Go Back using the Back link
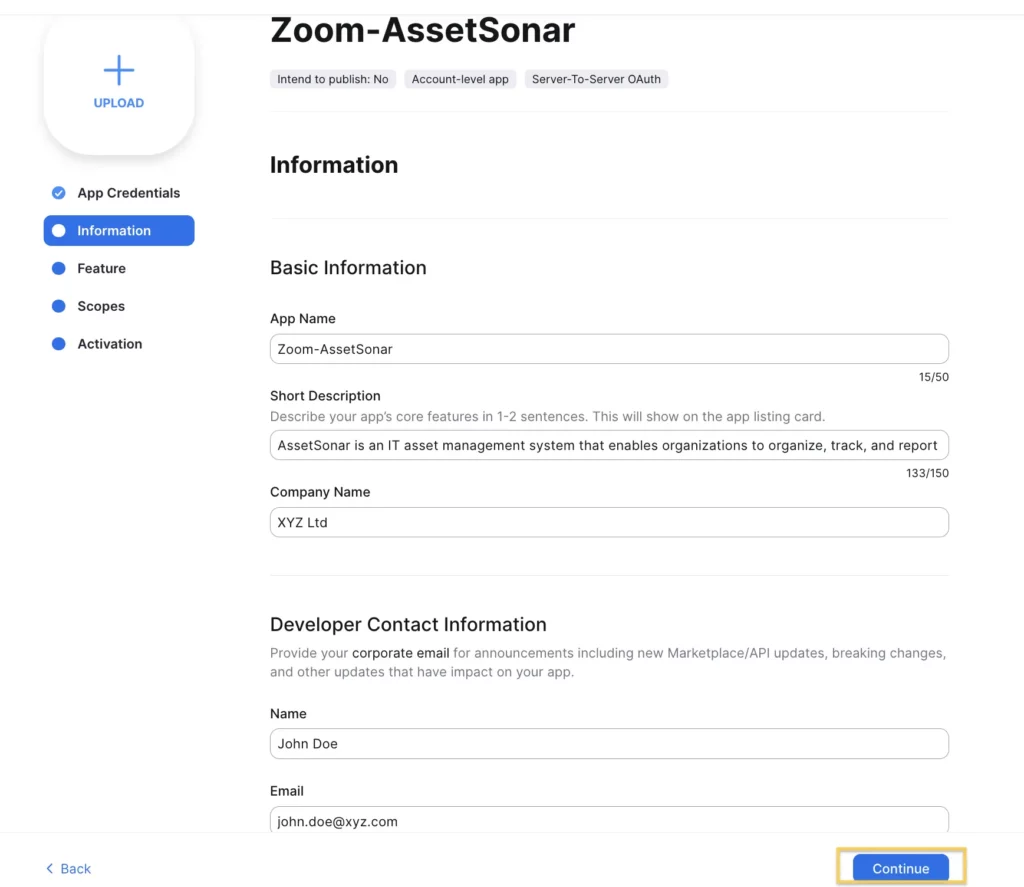1024x887 pixels. (67, 869)
